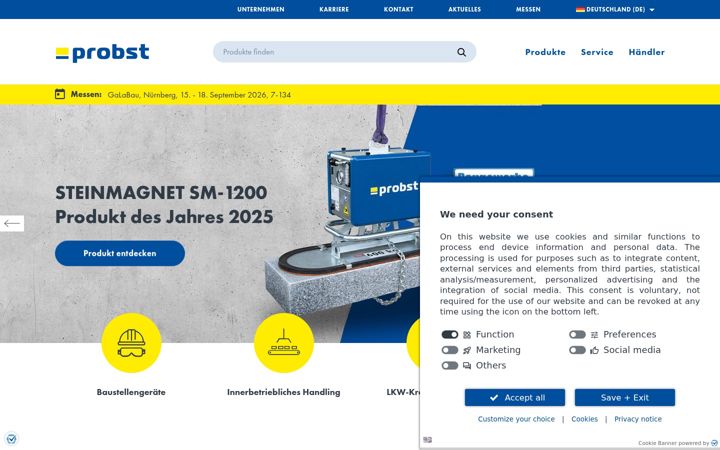This screenshot has height=450, width=720.
Task: Open the Kontakt menu item
Action: 399,9
